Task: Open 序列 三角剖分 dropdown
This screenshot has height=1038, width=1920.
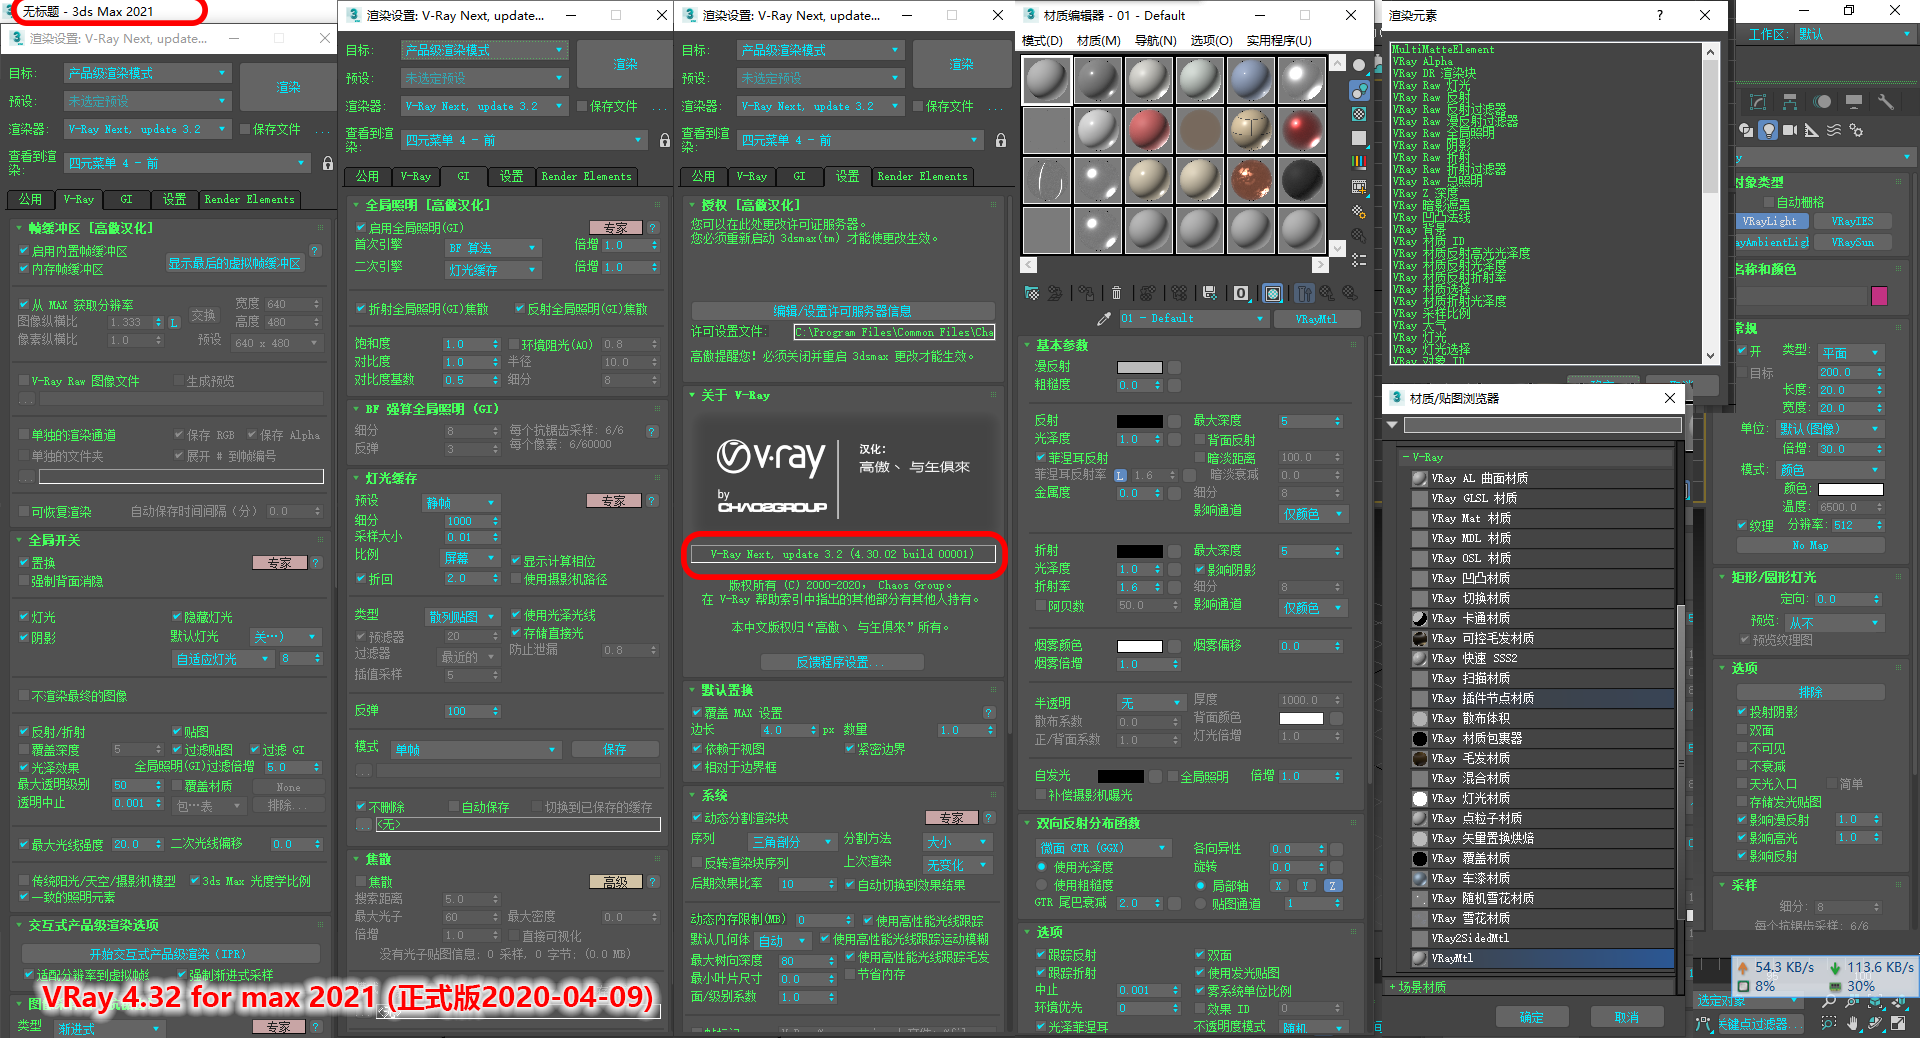Action: pos(791,842)
